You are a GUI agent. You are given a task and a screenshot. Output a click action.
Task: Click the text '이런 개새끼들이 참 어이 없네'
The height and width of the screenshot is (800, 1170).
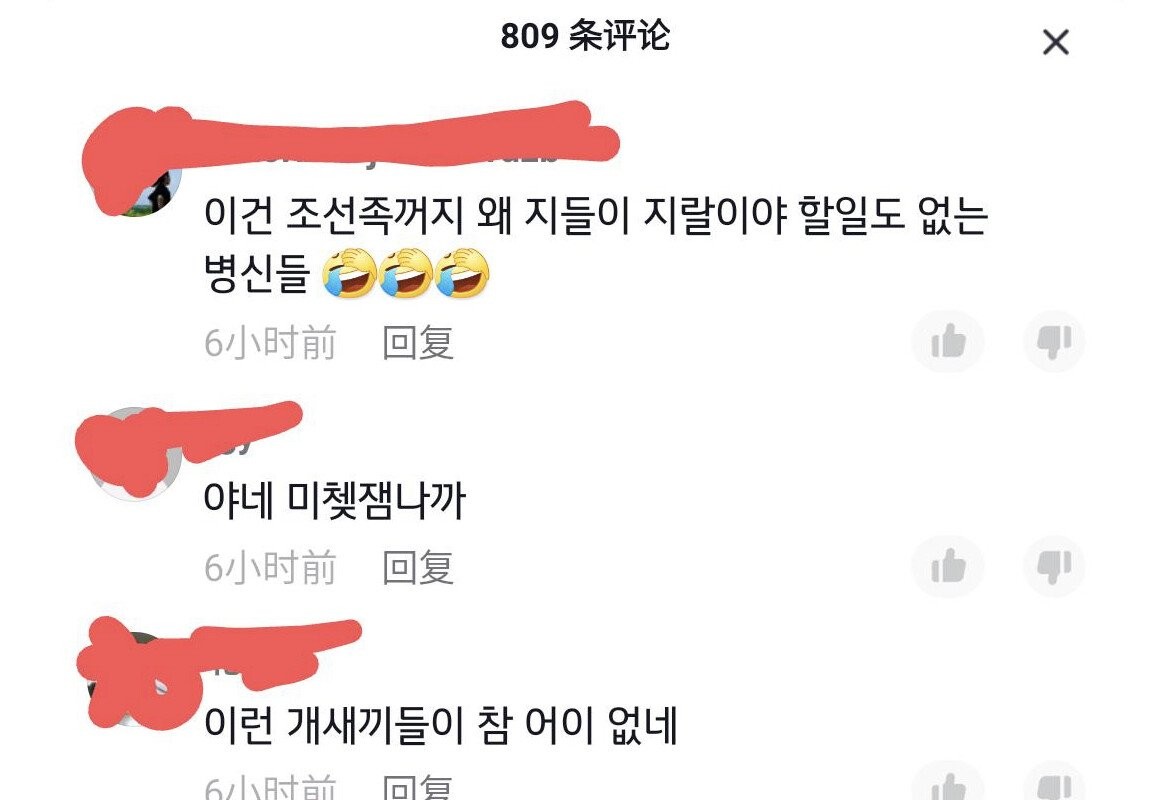click(441, 725)
